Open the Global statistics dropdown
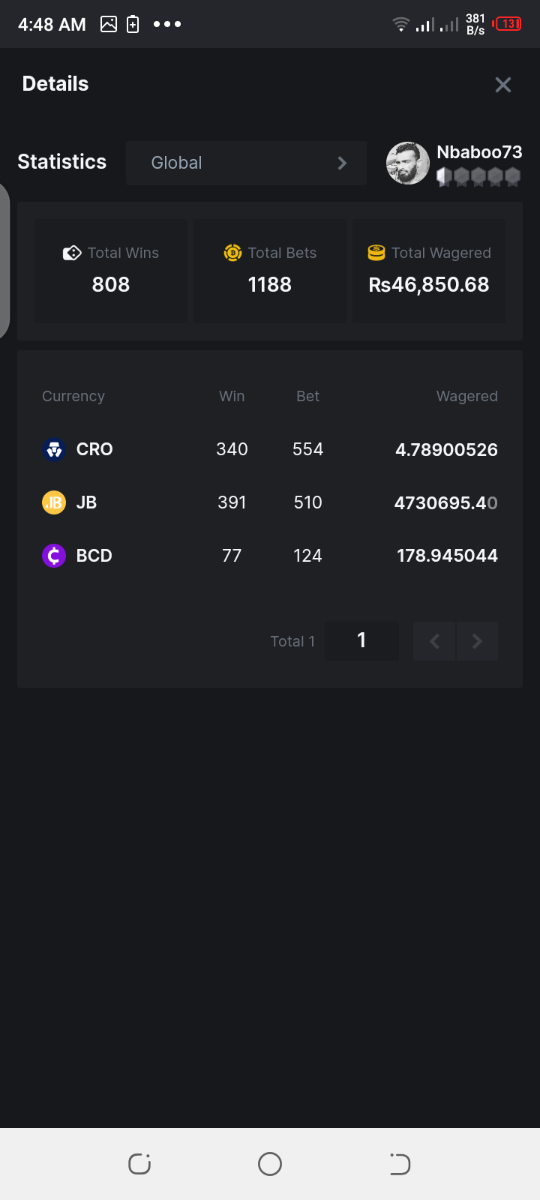This screenshot has height=1200, width=540. point(246,163)
